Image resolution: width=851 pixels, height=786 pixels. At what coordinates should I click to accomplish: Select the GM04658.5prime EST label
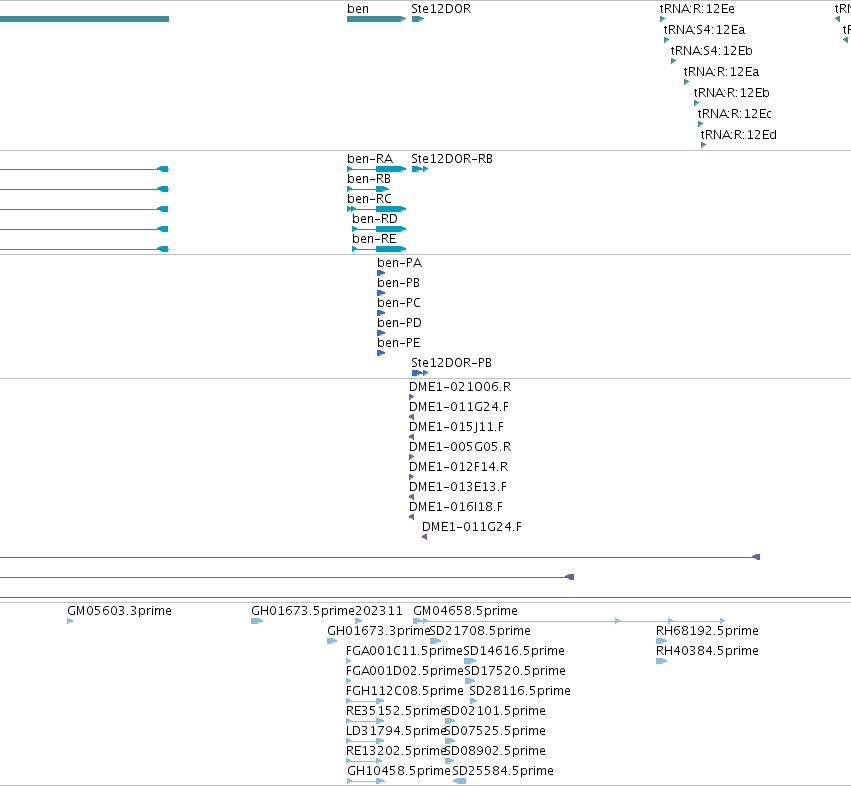(465, 611)
